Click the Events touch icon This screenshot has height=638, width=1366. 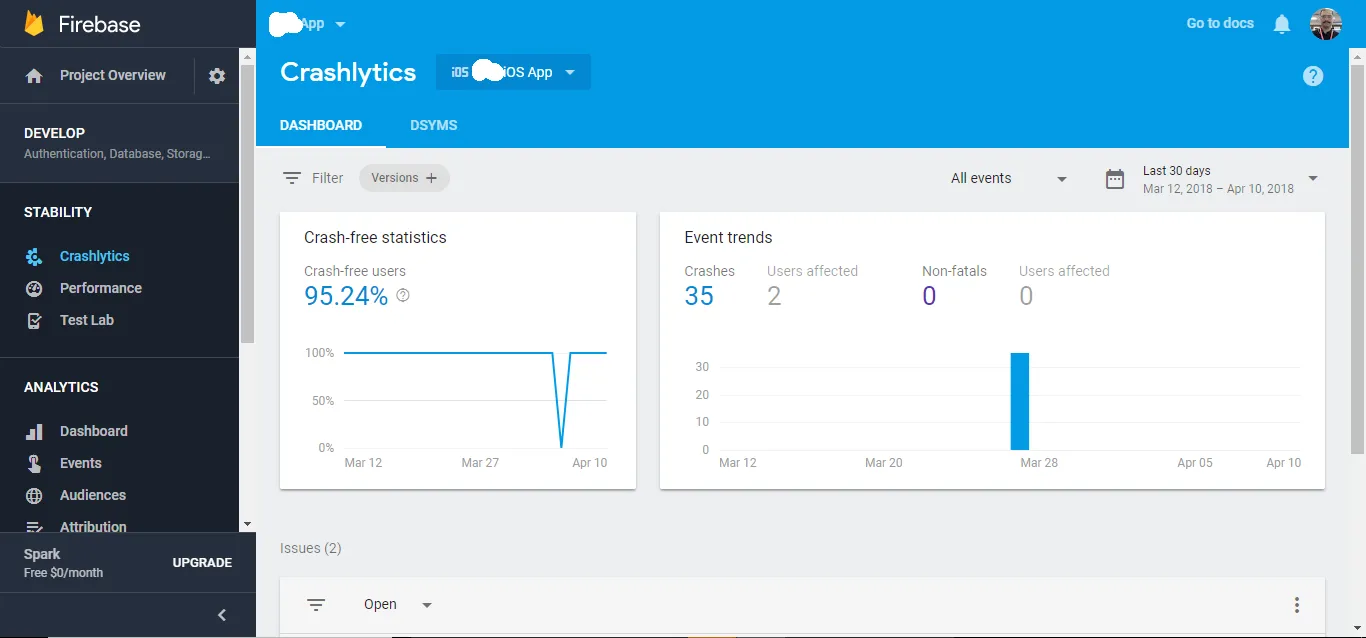[x=34, y=464]
